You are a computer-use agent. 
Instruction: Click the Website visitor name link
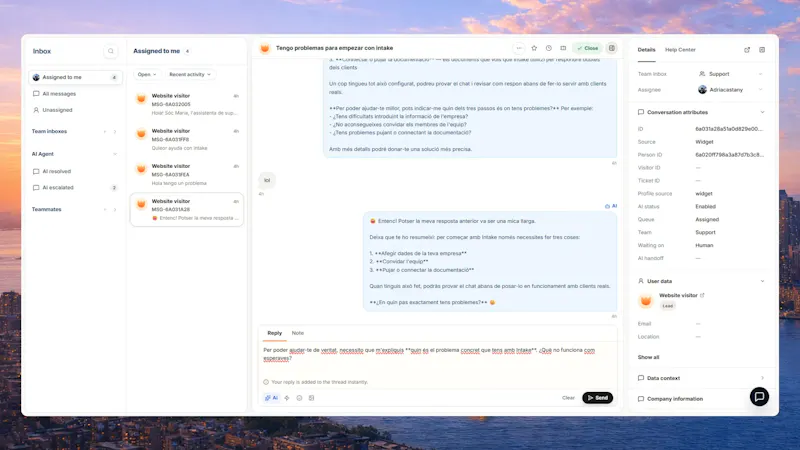pyautogui.click(x=678, y=295)
